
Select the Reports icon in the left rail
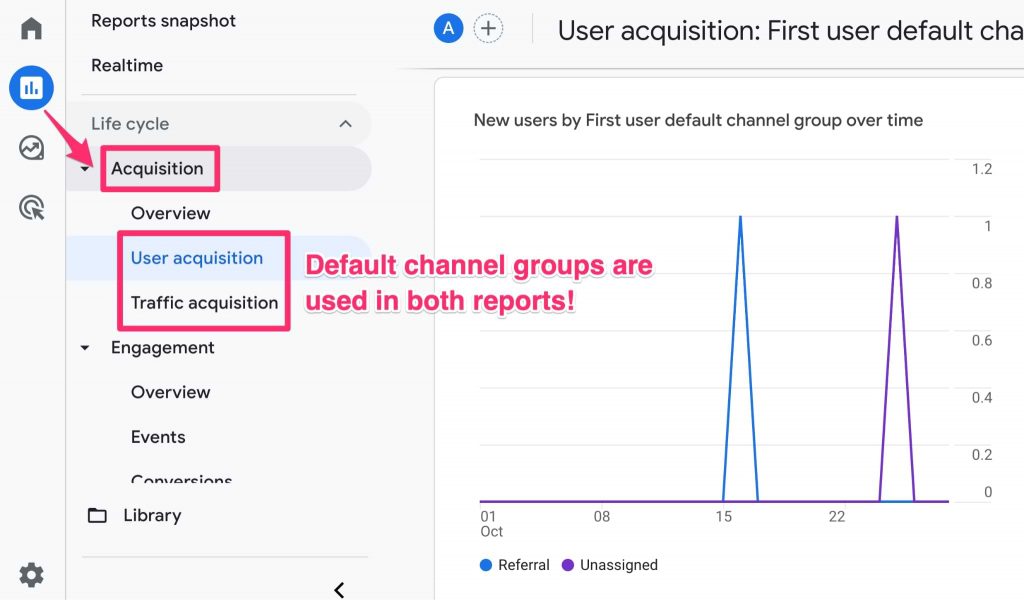pos(31,88)
